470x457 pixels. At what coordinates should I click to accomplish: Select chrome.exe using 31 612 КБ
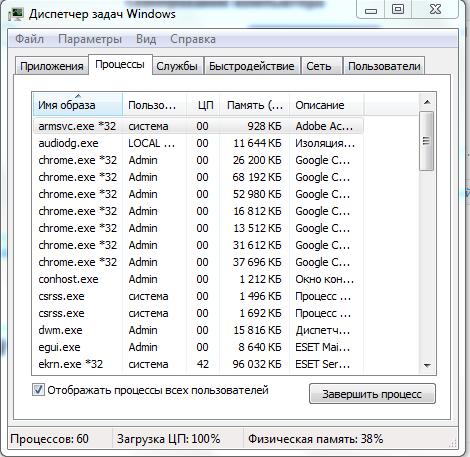pos(198,245)
